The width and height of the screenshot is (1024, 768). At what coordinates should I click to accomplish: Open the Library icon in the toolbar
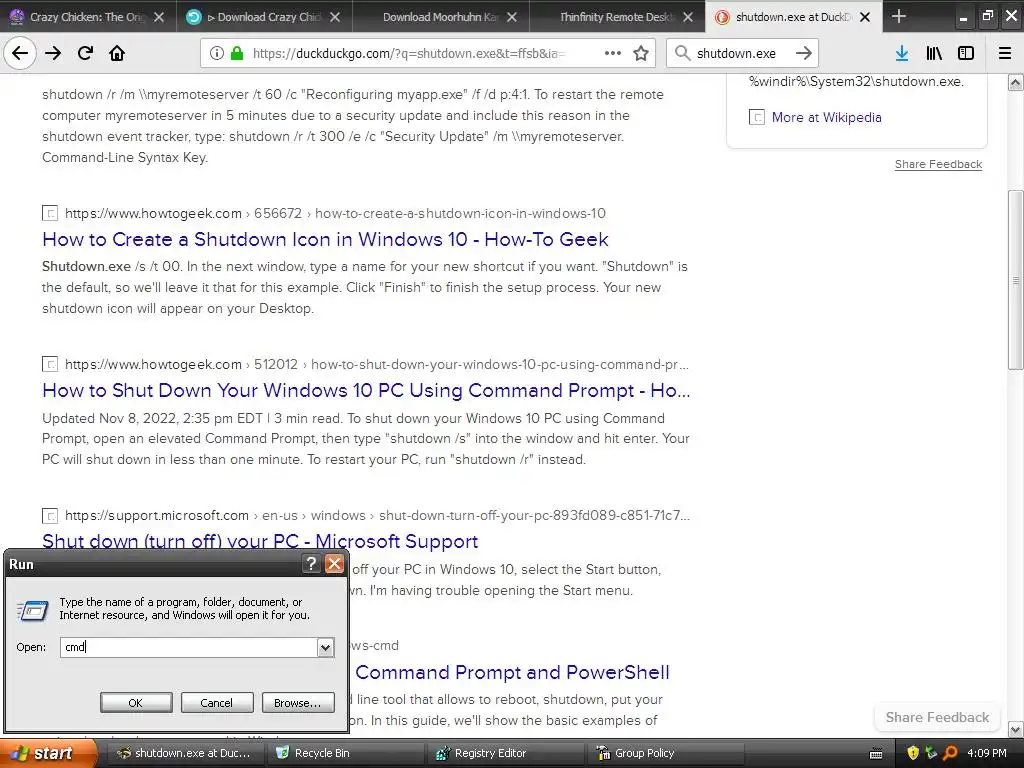[x=934, y=53]
